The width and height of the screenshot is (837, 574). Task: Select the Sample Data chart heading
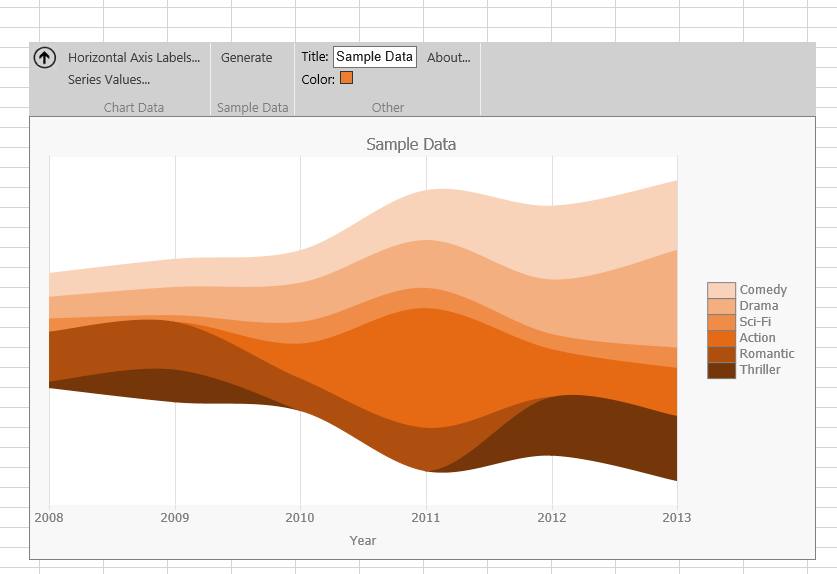(x=411, y=145)
